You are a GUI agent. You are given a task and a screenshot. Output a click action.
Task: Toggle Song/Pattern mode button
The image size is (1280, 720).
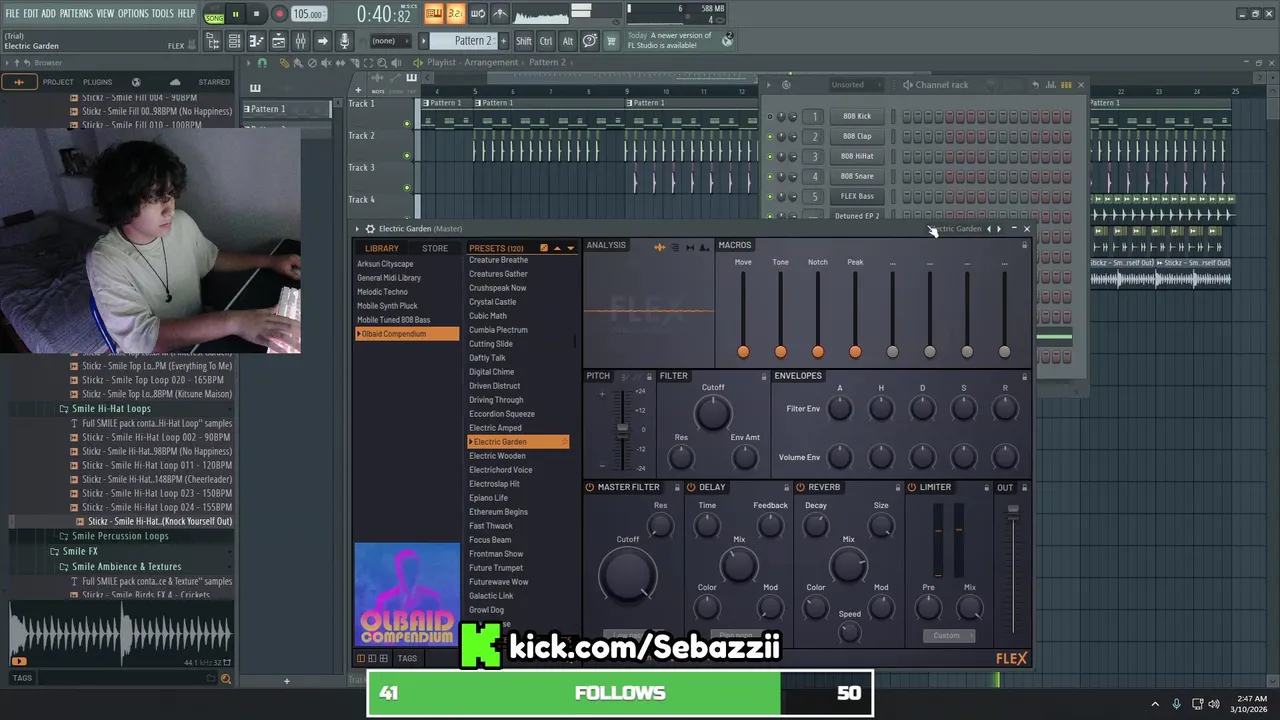(x=214, y=14)
